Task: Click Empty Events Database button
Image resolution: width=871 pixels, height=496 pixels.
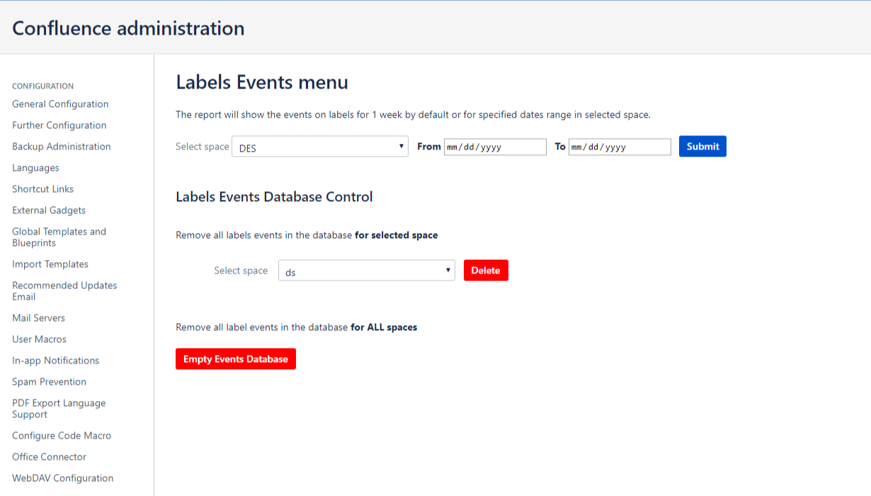Action: tap(236, 359)
